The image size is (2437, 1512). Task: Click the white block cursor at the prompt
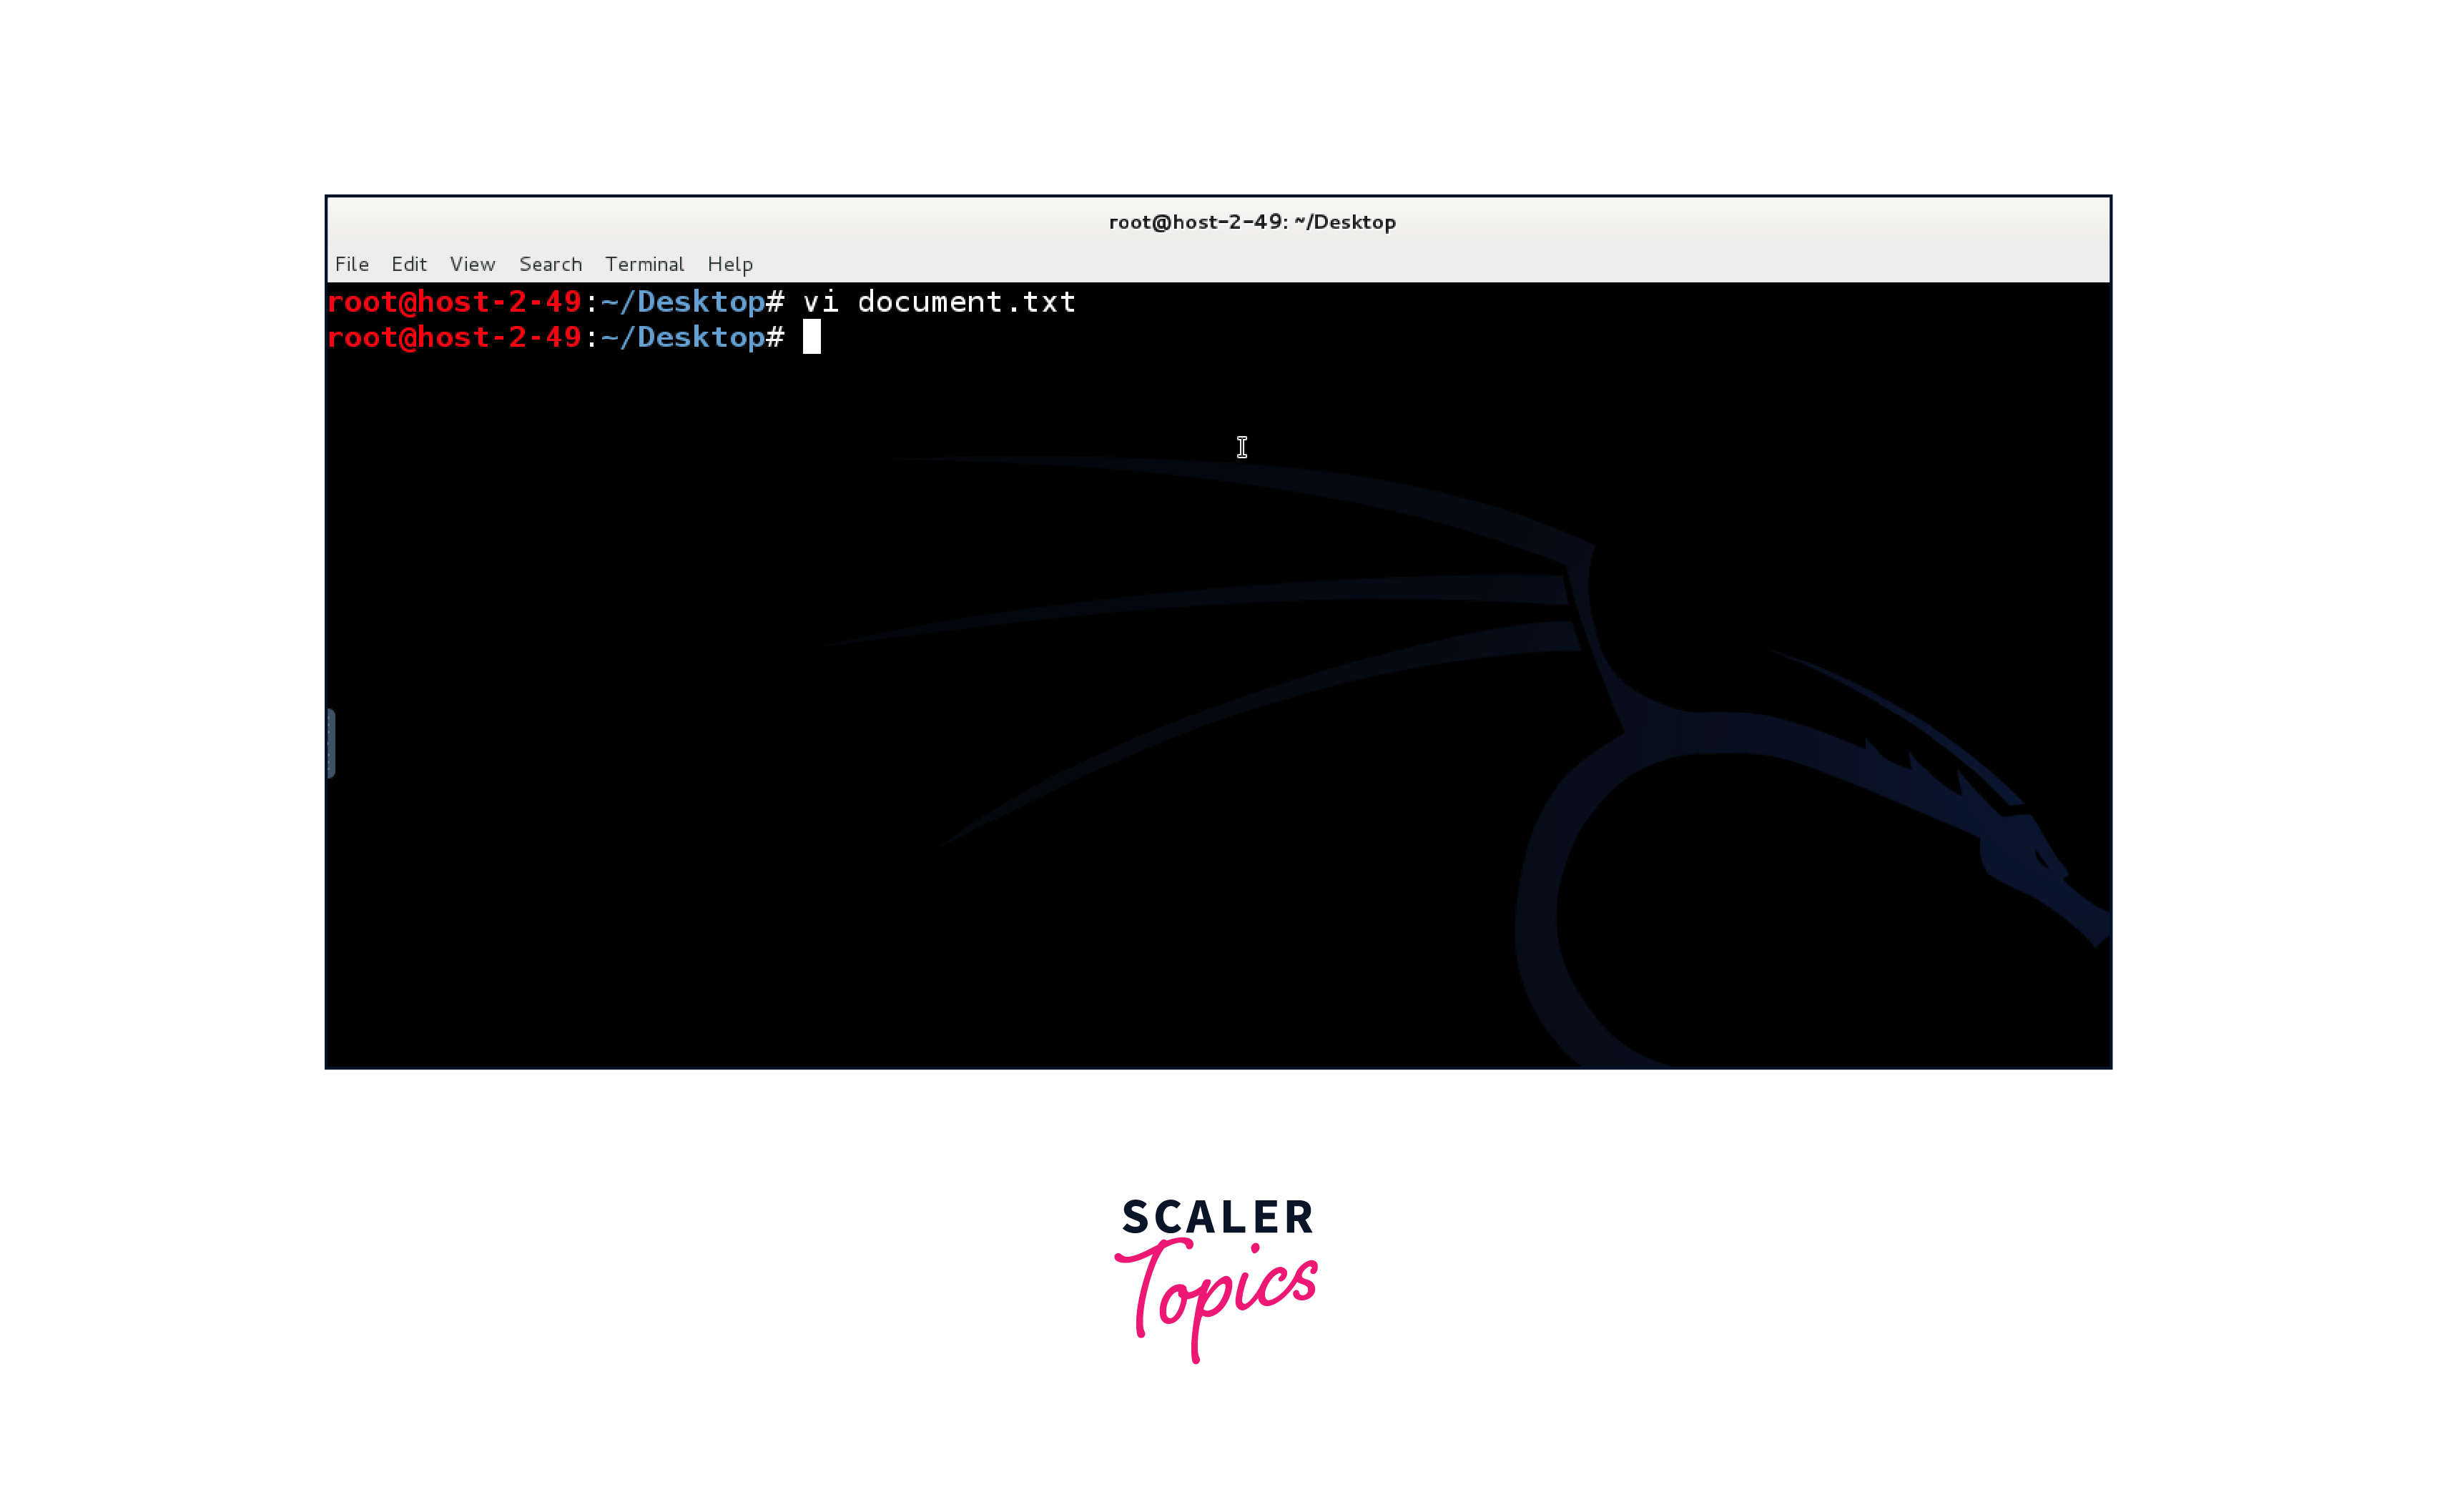coord(811,337)
